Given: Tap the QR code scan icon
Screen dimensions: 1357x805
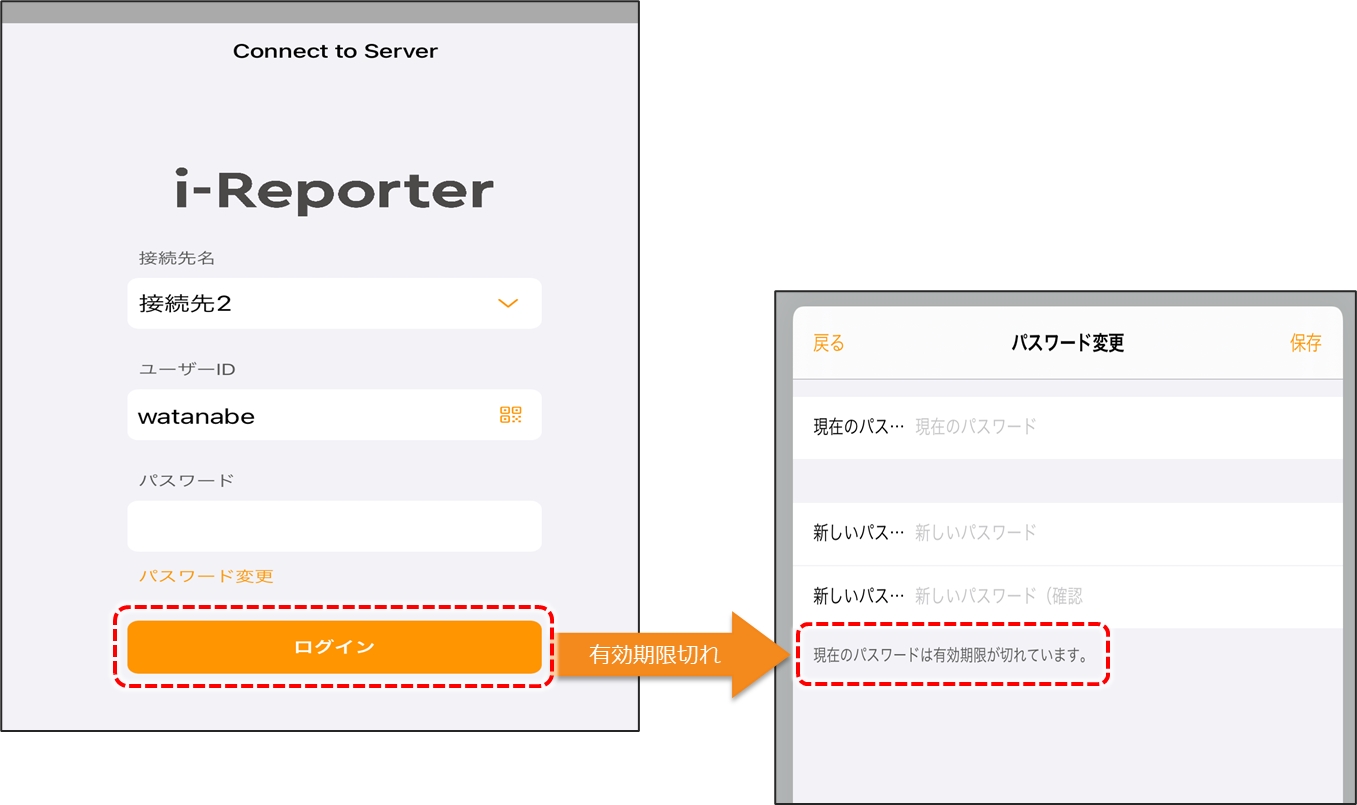Looking at the screenshot, I should (x=510, y=415).
